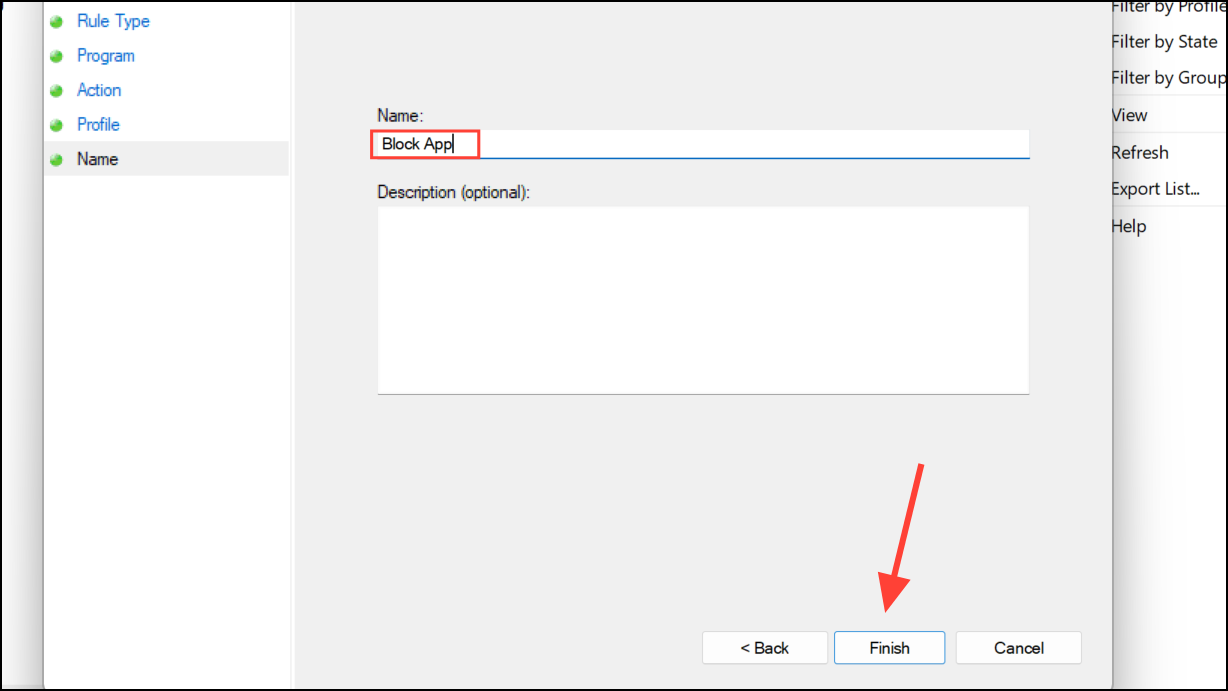The image size is (1228, 691).
Task: Click the Finish button
Action: pos(889,648)
